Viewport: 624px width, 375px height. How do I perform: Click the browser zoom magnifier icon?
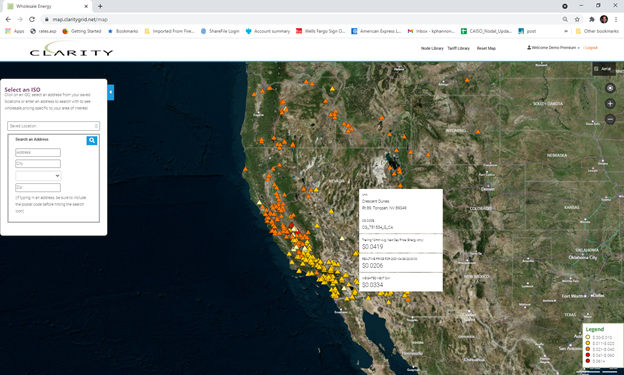point(565,19)
